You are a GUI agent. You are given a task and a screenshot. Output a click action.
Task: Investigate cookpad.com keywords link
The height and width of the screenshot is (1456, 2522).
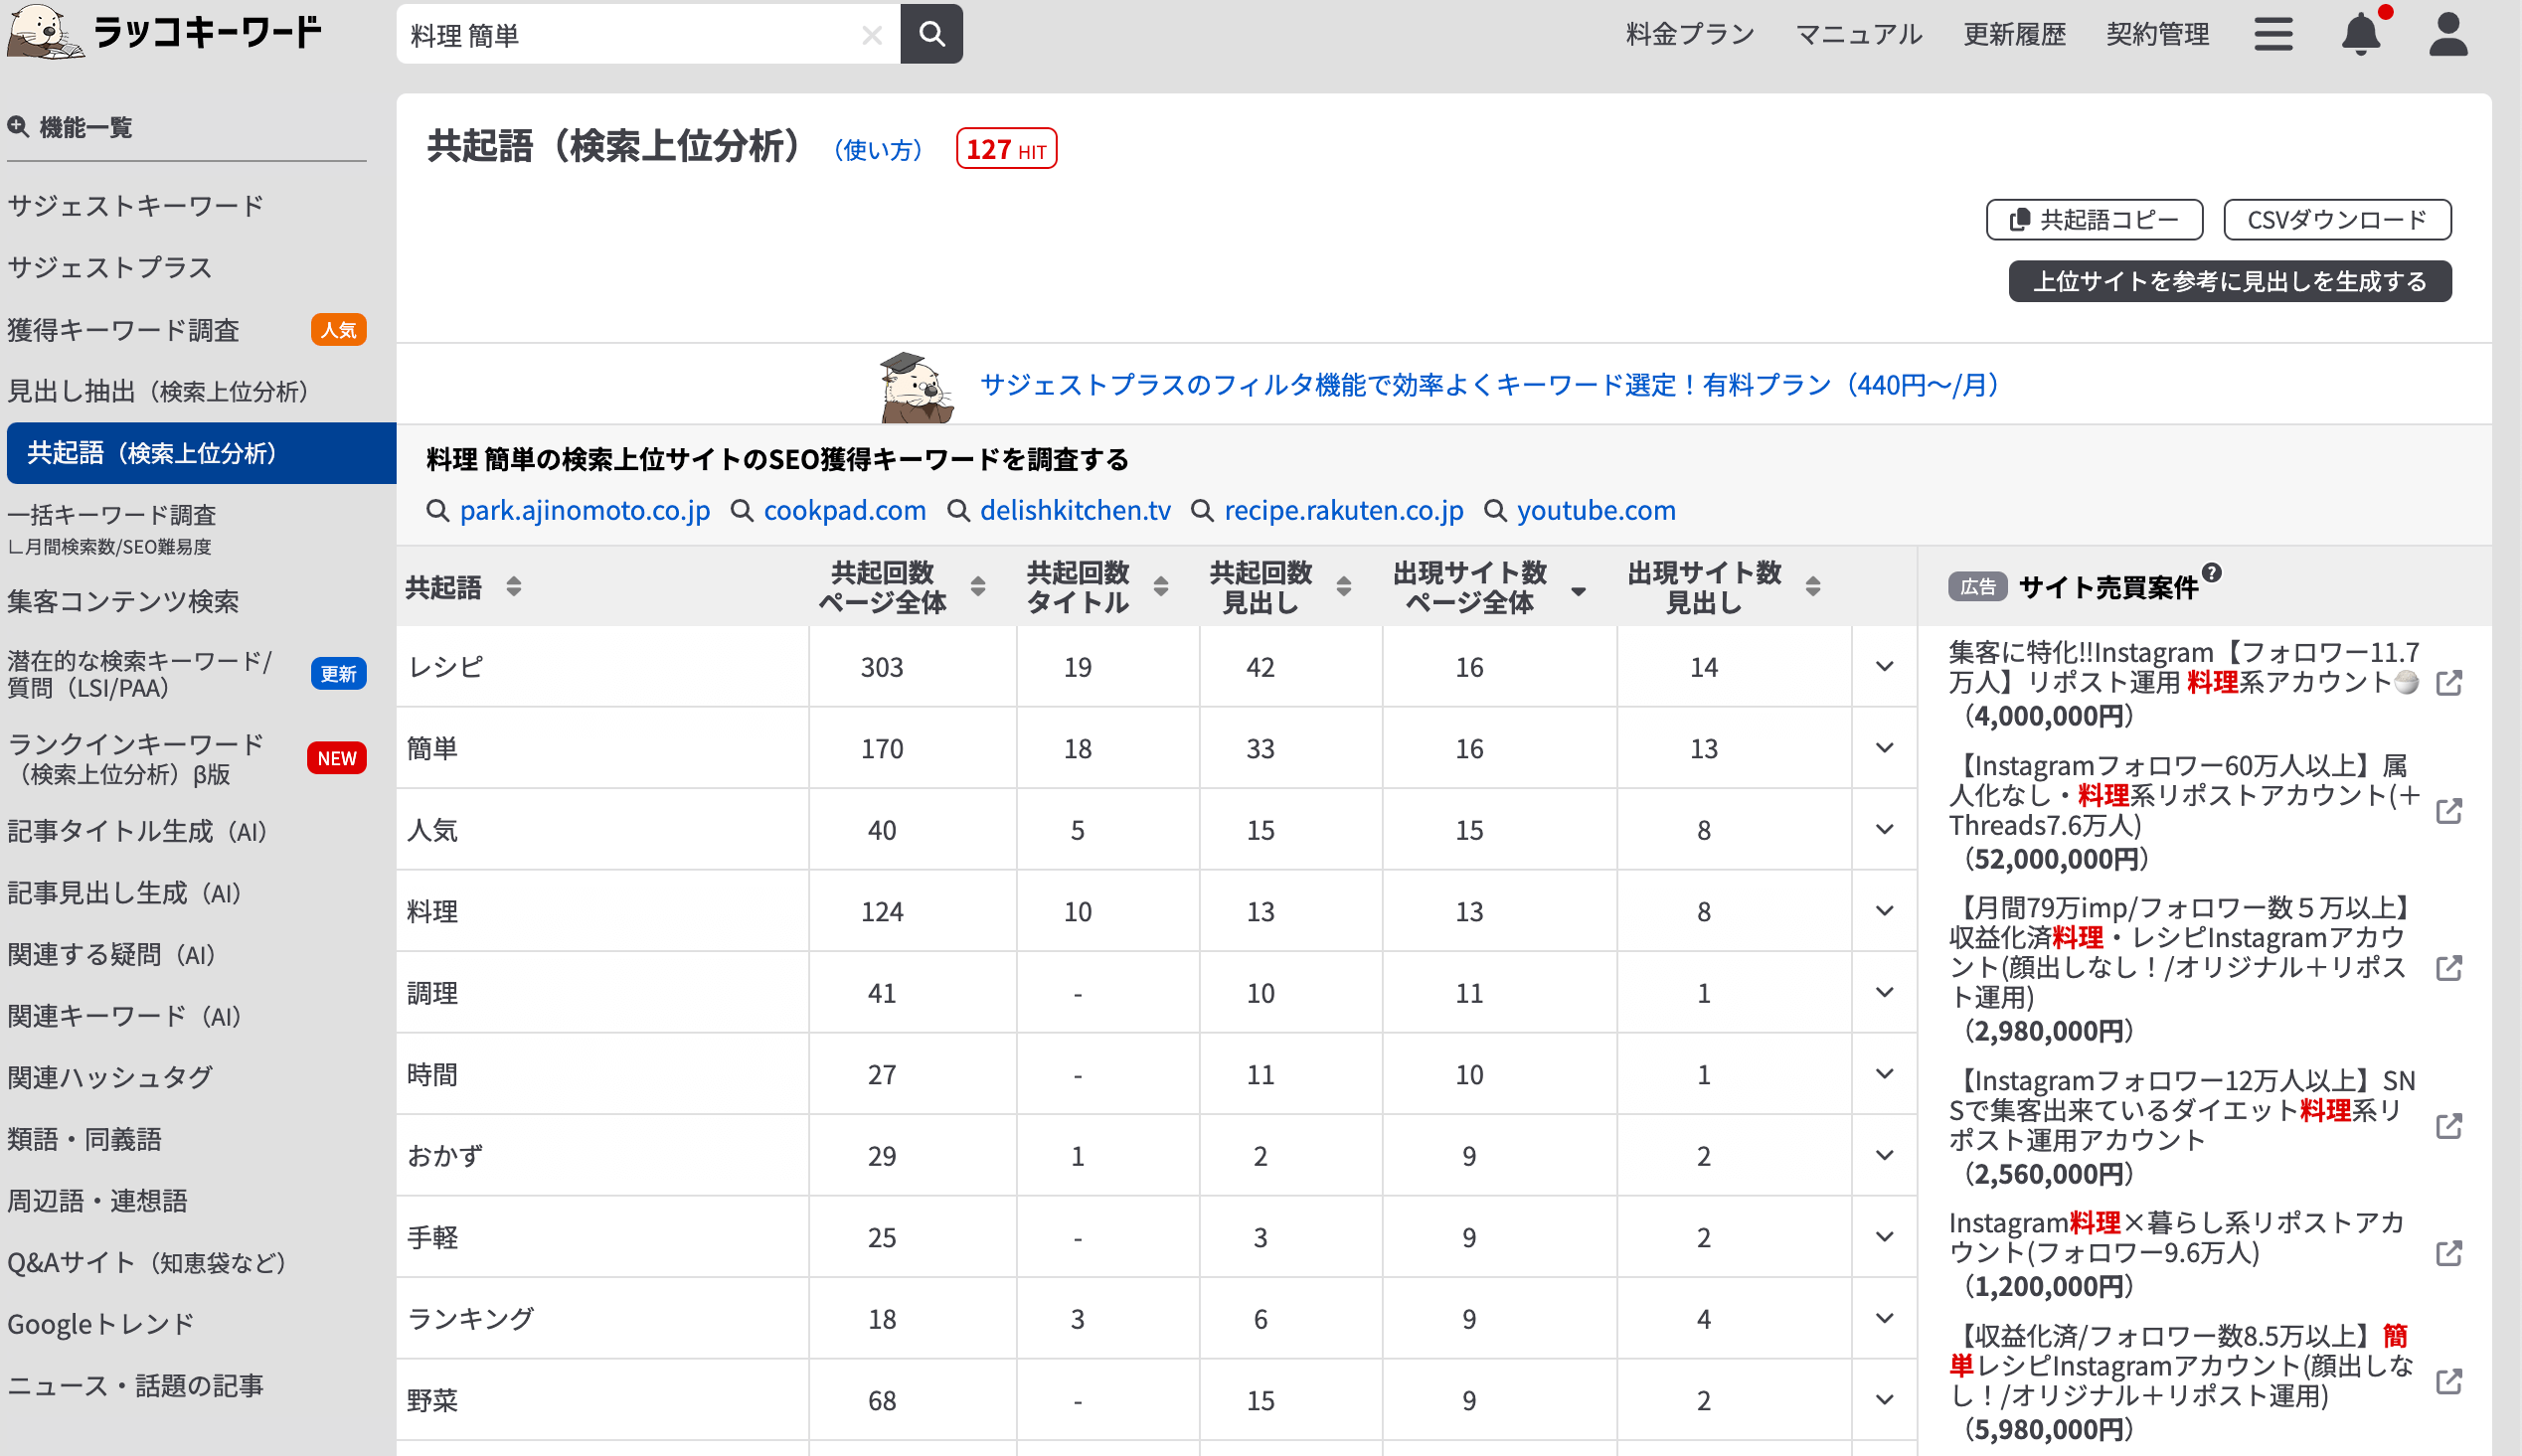[x=845, y=510]
